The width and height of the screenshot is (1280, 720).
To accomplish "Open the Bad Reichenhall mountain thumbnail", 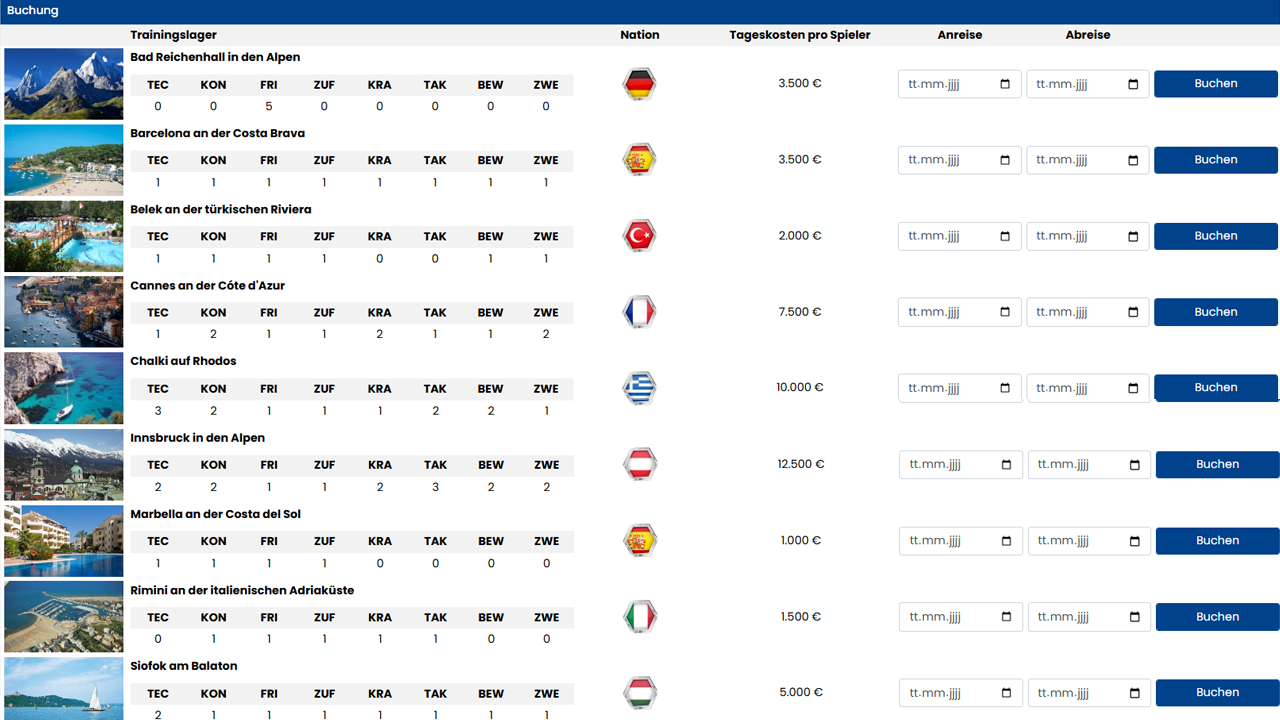I will [64, 84].
